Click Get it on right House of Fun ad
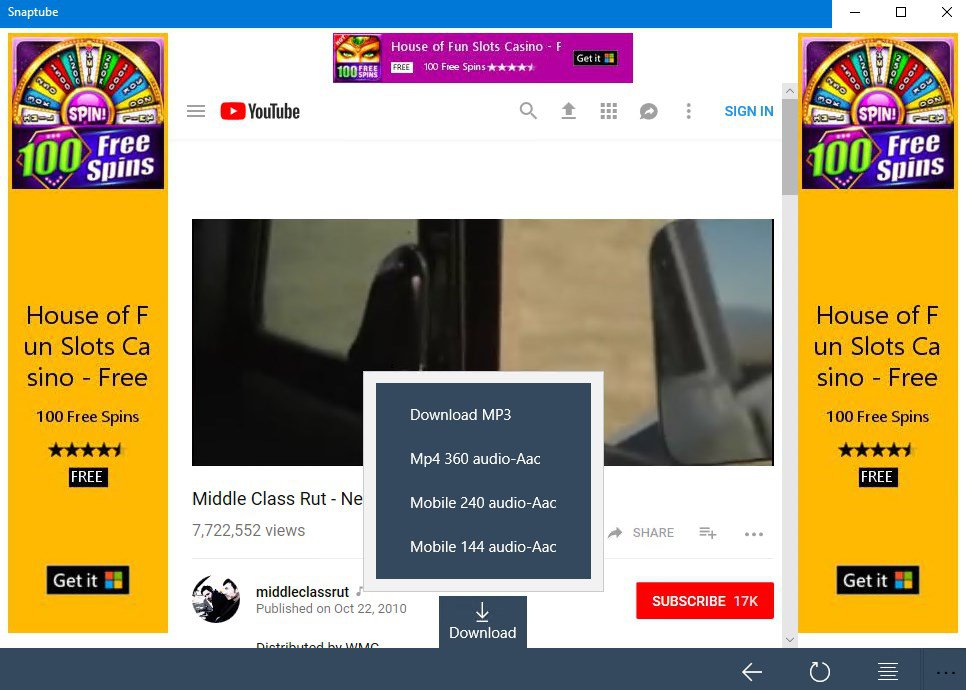 877,580
